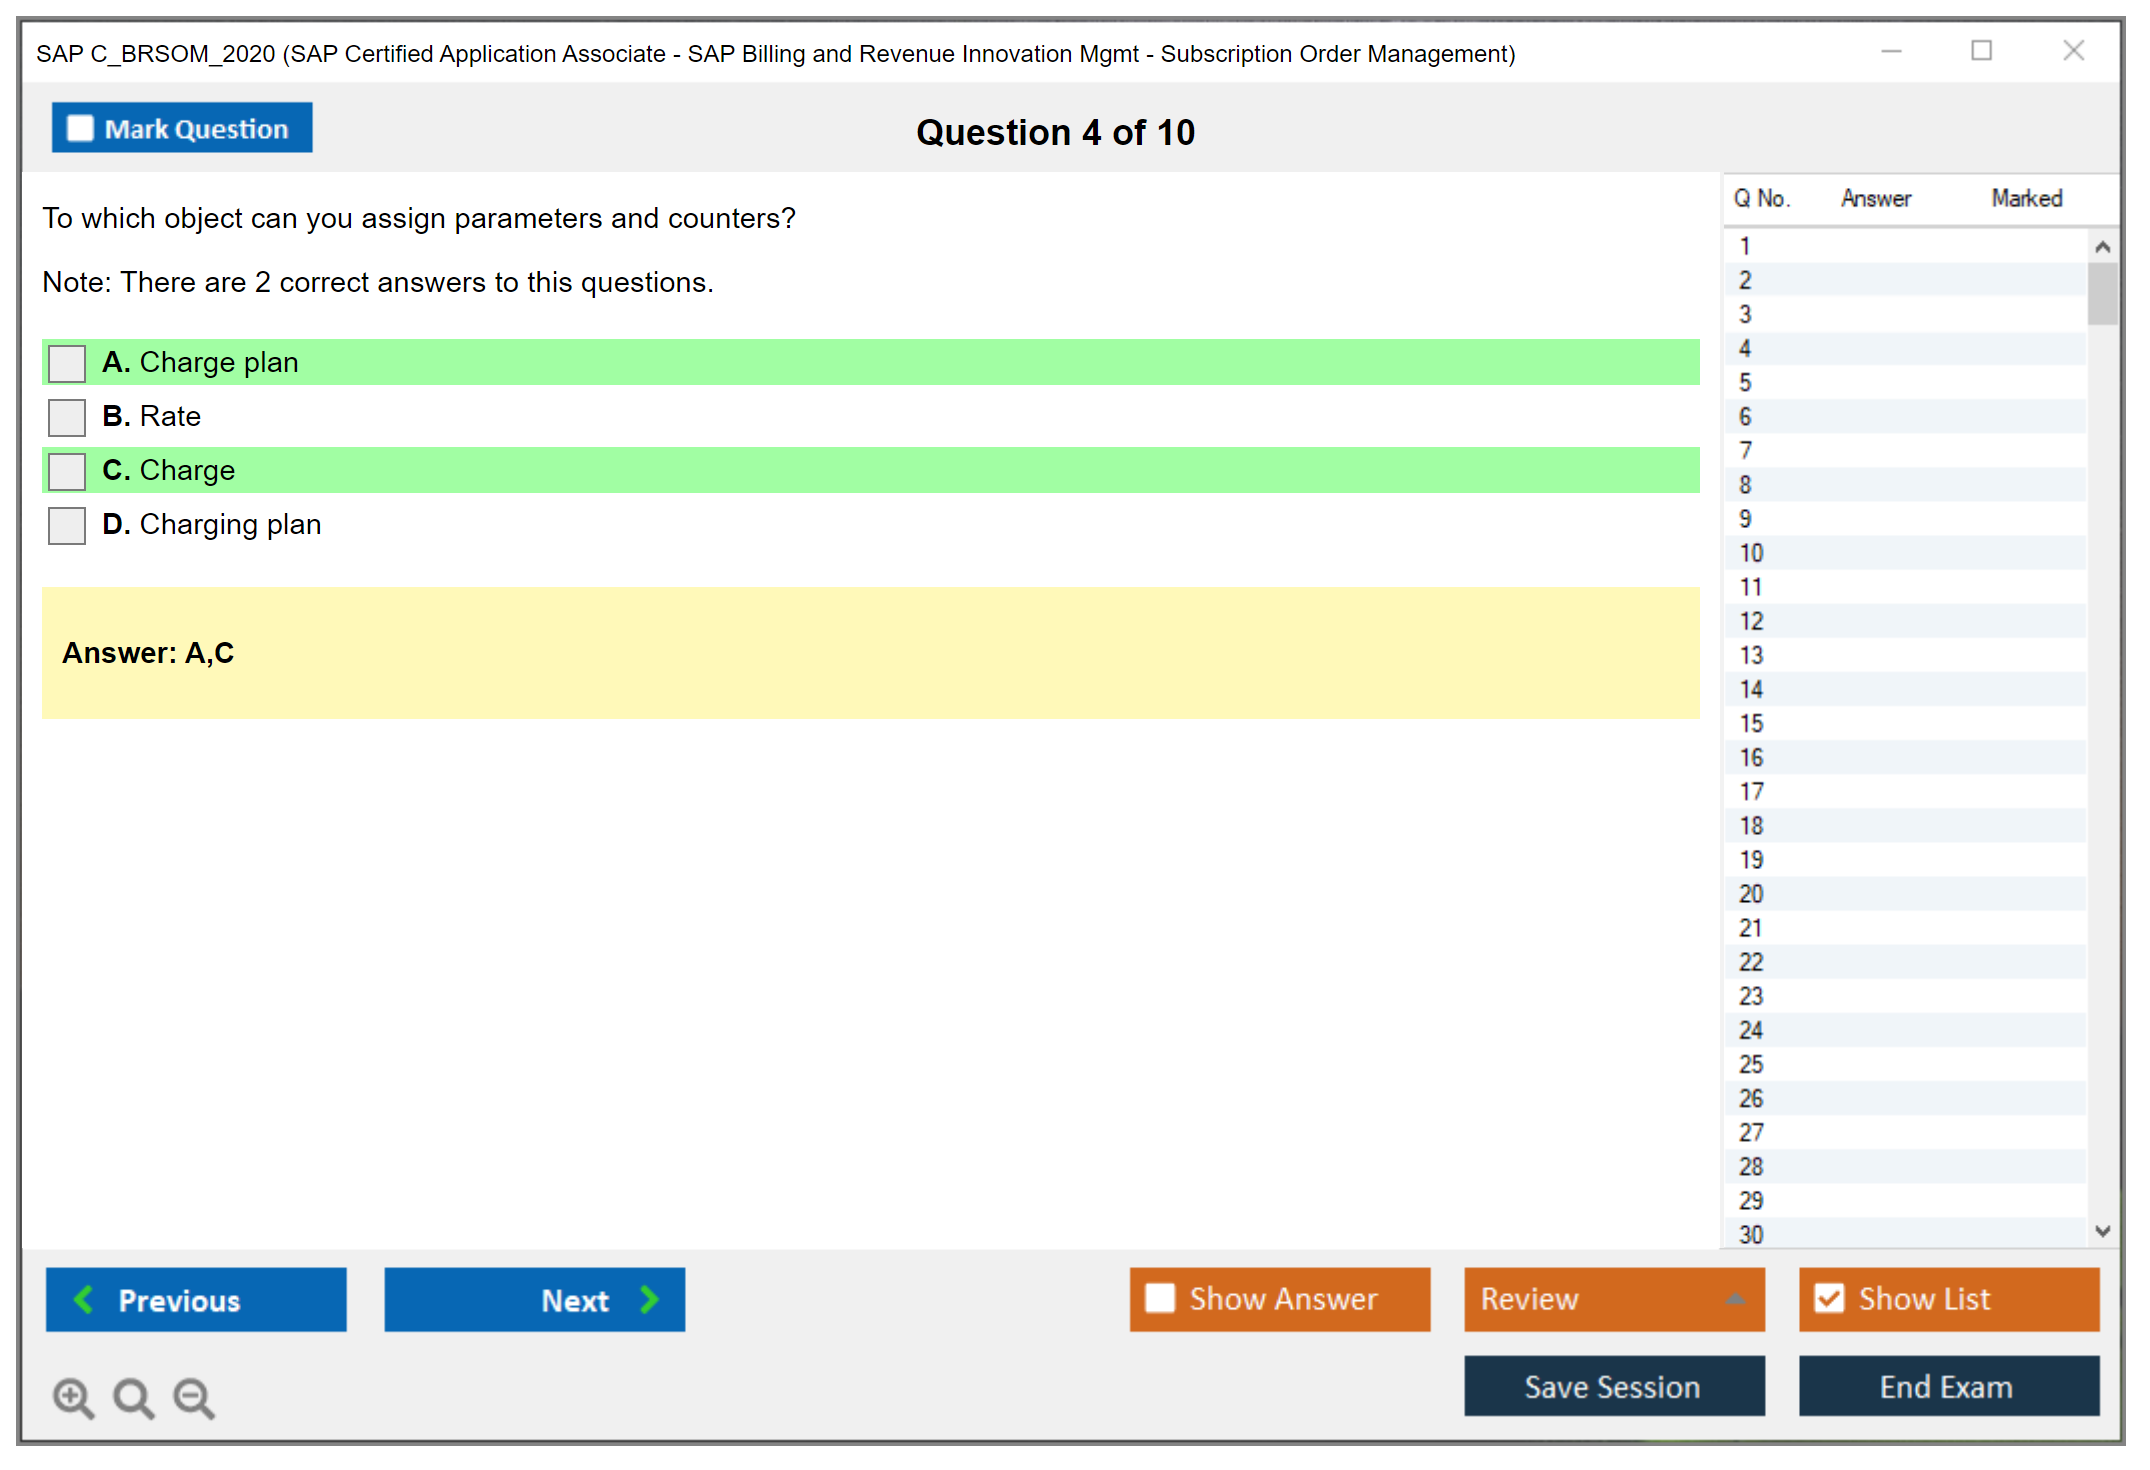Click the zoom out magnifier icon

pyautogui.click(x=194, y=1397)
